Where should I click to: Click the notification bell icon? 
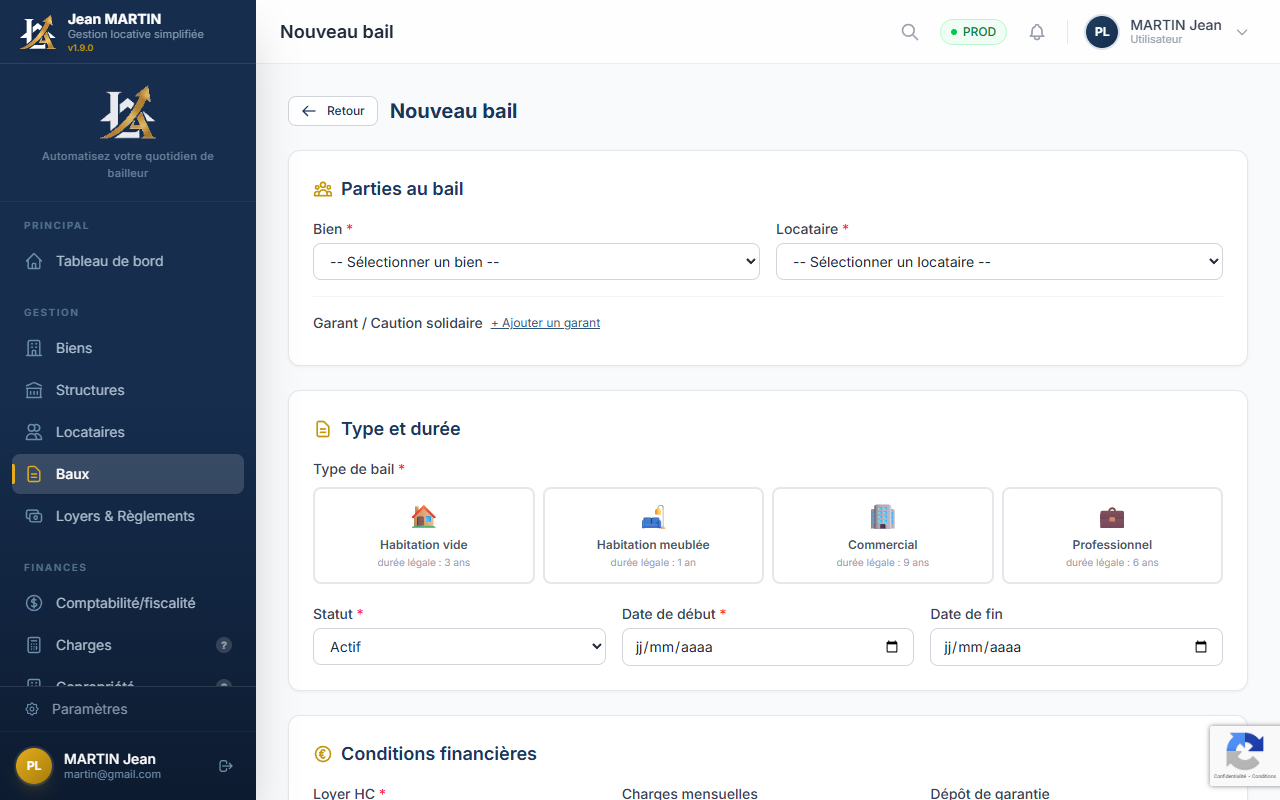pos(1037,31)
